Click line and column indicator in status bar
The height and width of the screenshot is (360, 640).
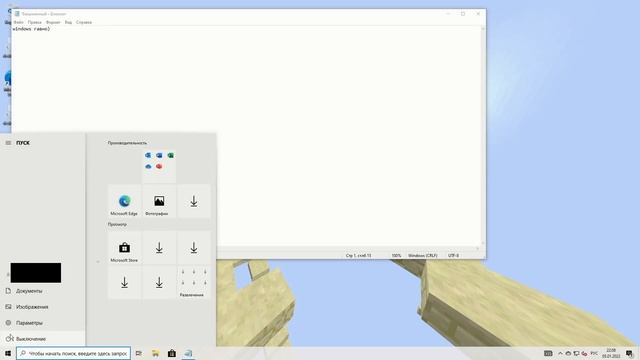click(x=359, y=256)
